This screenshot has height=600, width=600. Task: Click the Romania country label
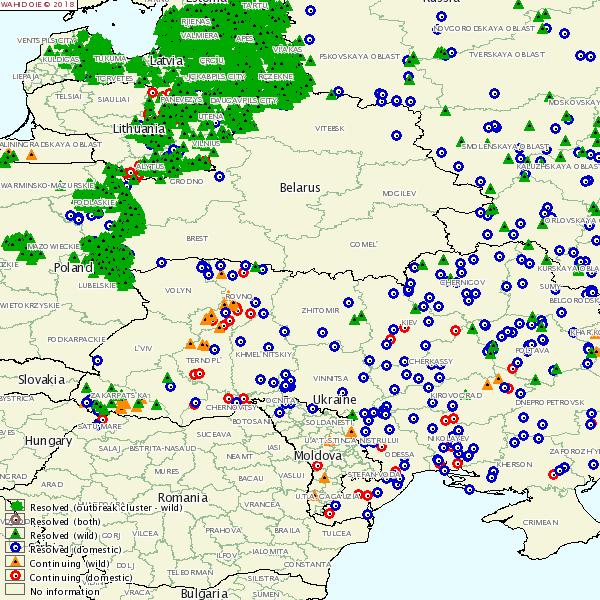183,497
